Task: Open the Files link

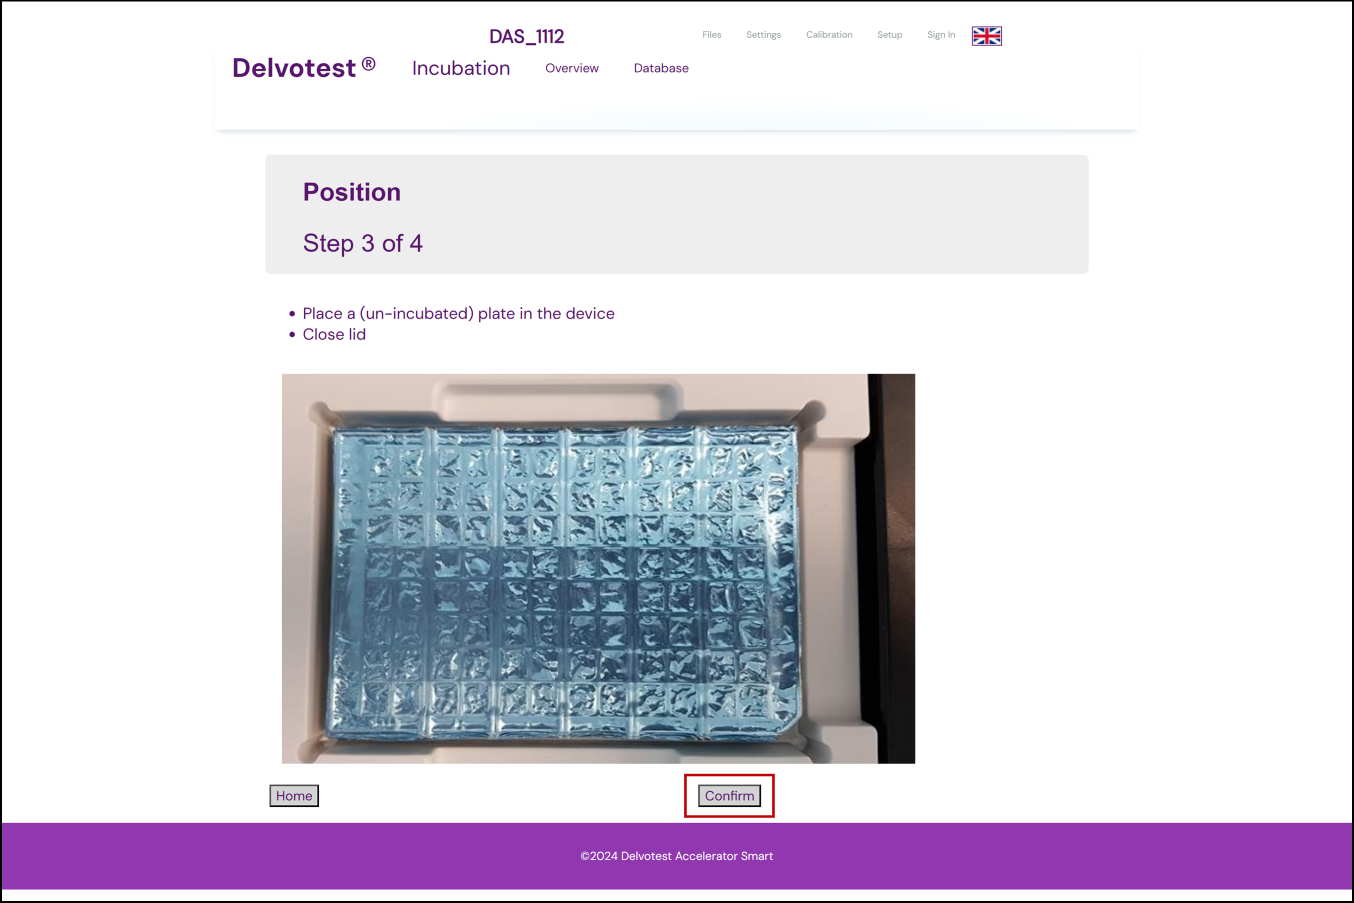Action: pyautogui.click(x=711, y=35)
